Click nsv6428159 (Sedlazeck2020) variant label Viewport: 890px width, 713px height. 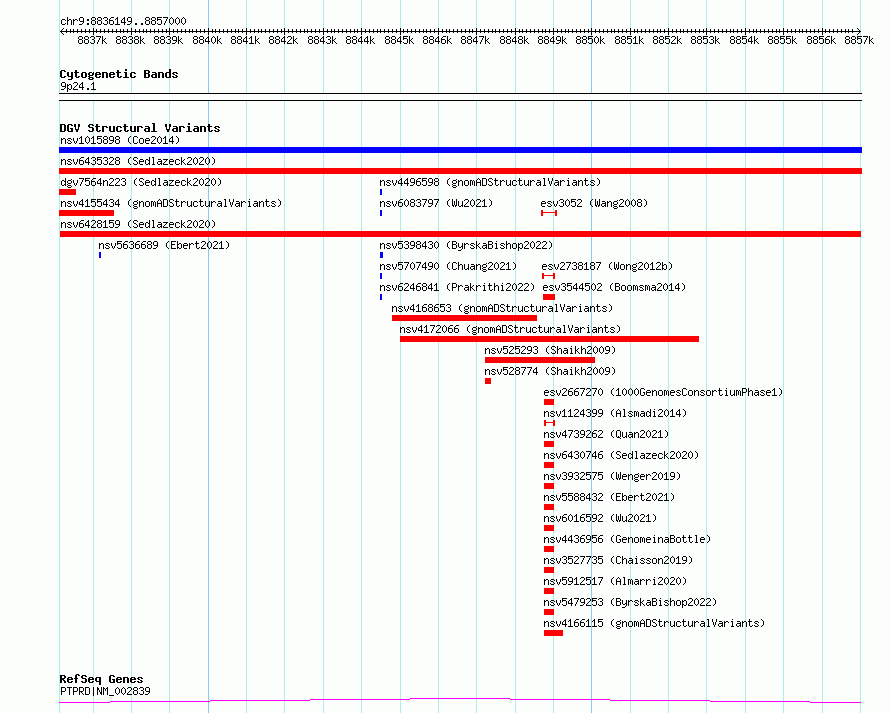click(x=138, y=224)
